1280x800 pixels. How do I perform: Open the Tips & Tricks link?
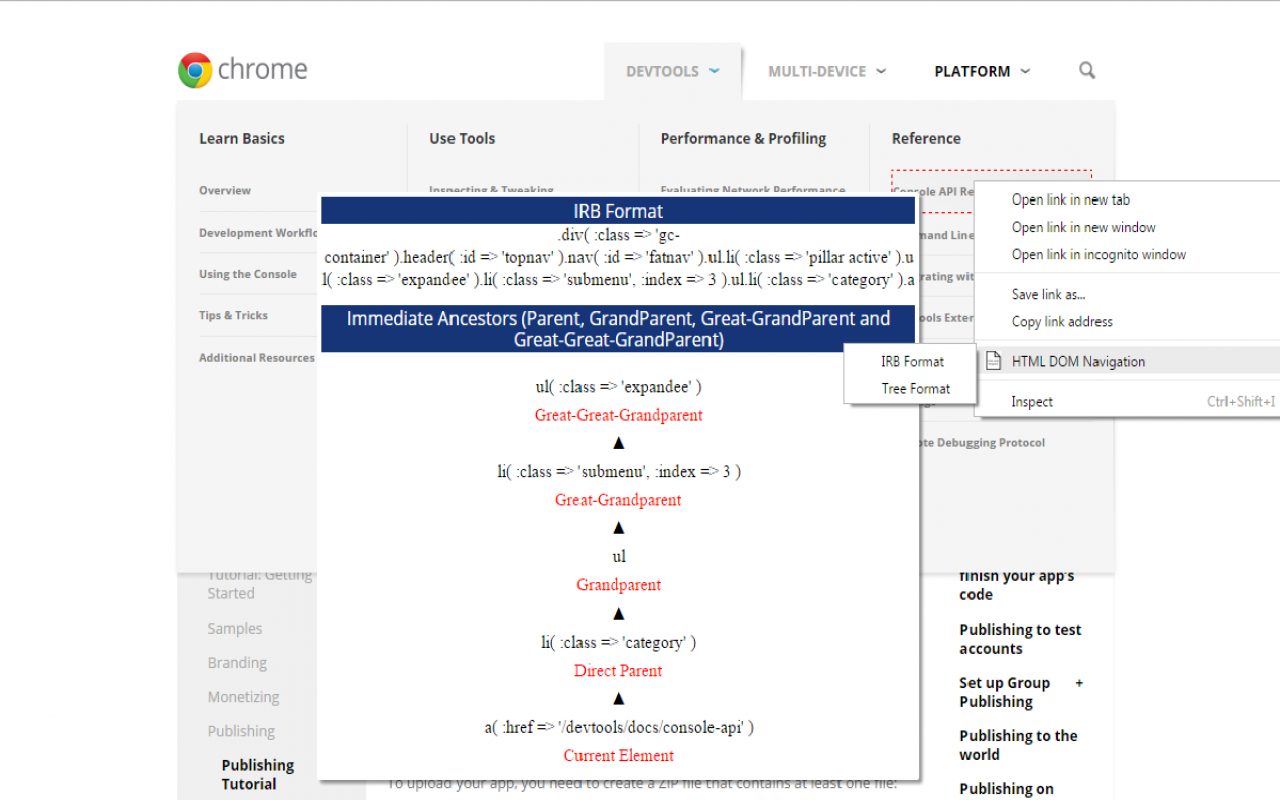(233, 315)
